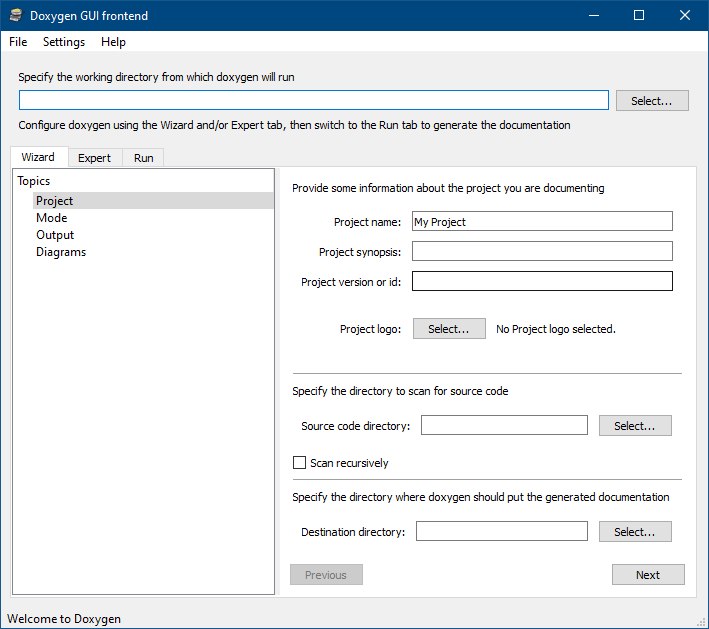Switch to the Run tab
The image size is (709, 629).
click(x=144, y=158)
